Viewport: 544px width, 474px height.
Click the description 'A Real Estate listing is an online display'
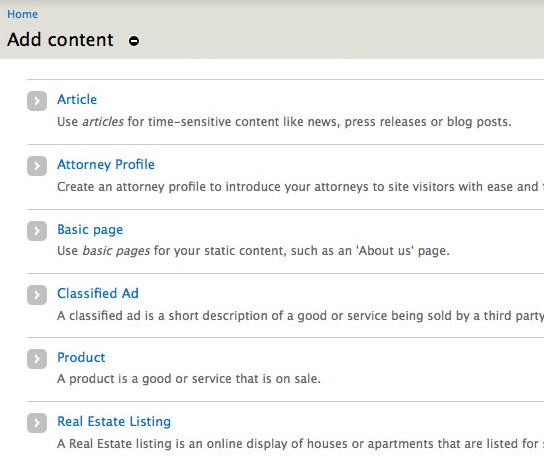pyautogui.click(x=300, y=444)
